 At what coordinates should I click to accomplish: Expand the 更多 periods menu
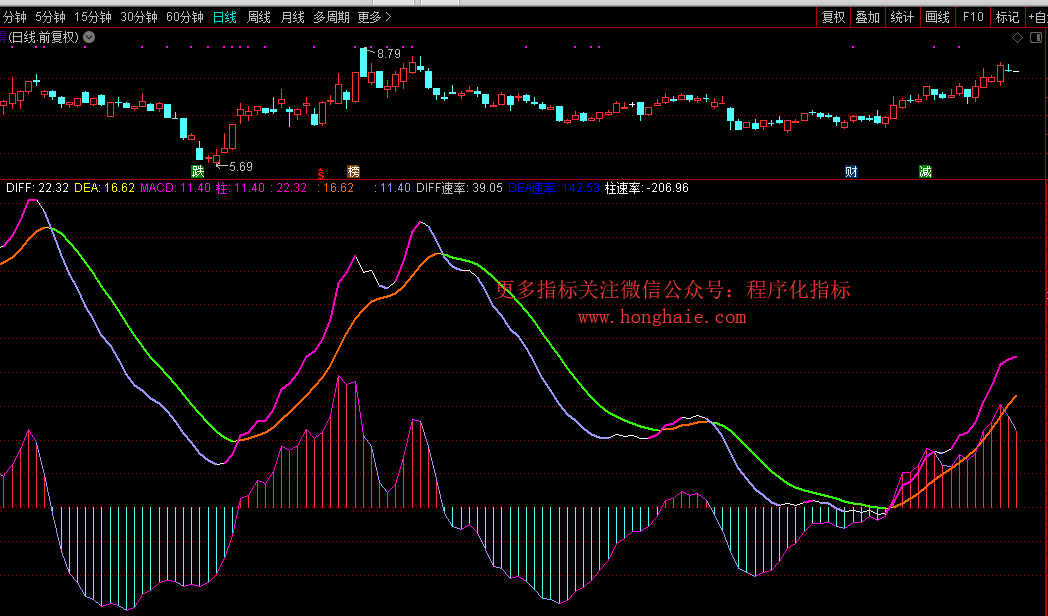point(374,17)
